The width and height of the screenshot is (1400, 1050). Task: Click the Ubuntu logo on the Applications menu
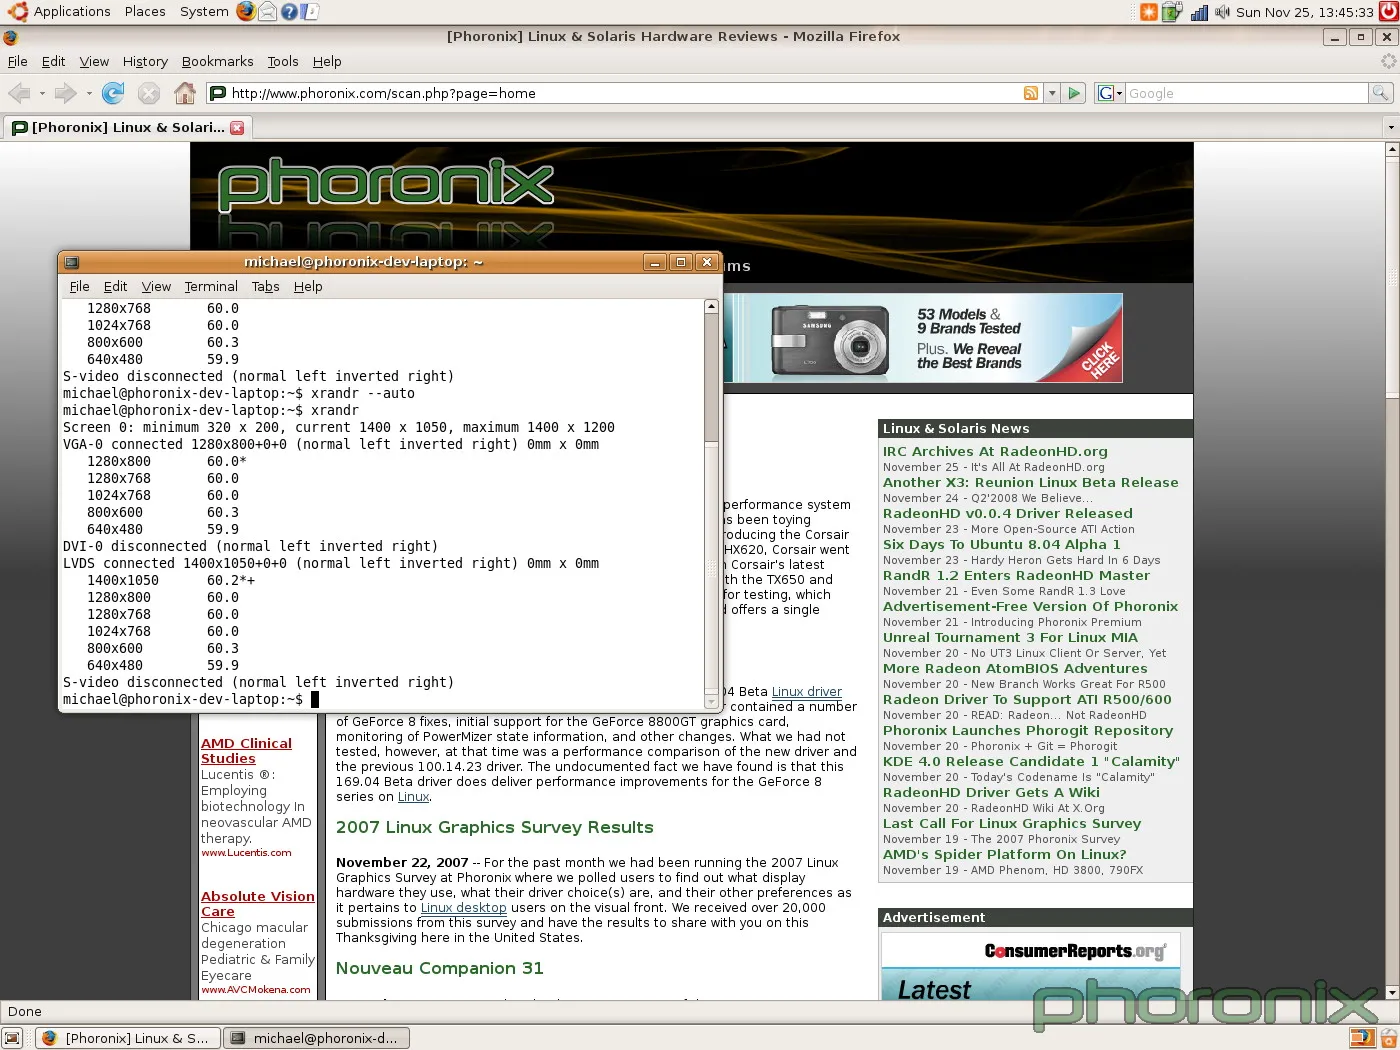click(x=17, y=12)
